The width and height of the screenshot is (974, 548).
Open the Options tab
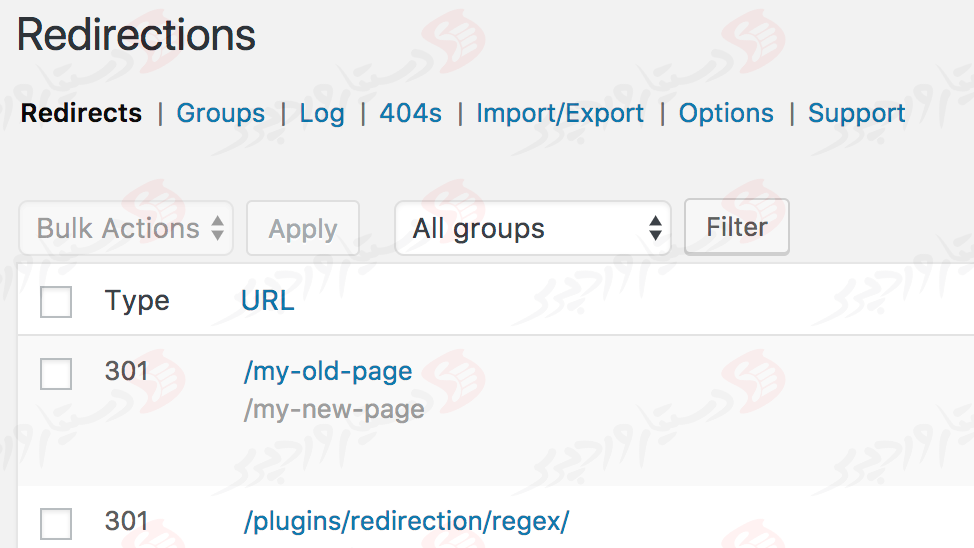[x=726, y=113]
